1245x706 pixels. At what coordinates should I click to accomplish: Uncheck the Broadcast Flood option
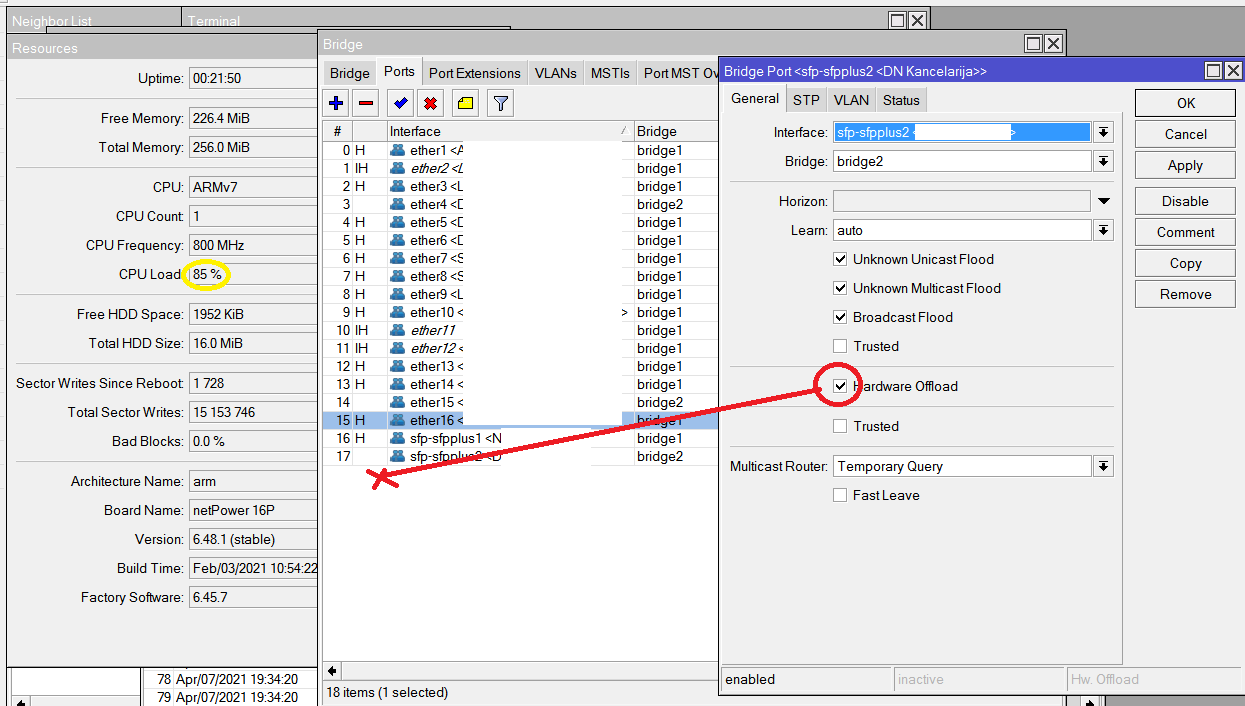[x=840, y=317]
